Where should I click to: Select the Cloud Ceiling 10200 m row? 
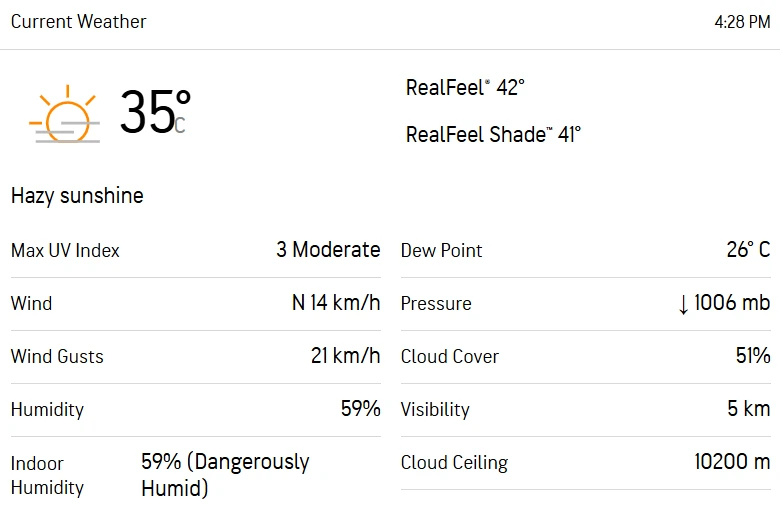[x=586, y=463]
